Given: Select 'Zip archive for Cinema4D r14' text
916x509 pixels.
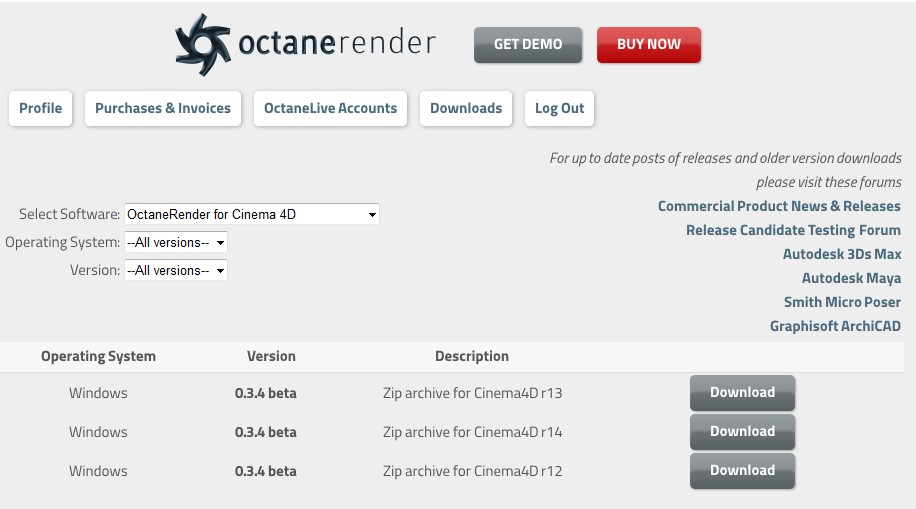Looking at the screenshot, I should coord(473,432).
